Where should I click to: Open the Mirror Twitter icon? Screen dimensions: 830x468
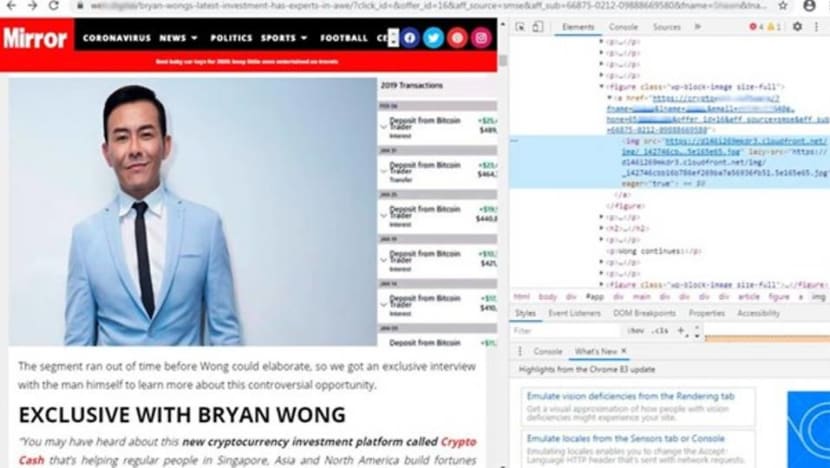[x=434, y=38]
